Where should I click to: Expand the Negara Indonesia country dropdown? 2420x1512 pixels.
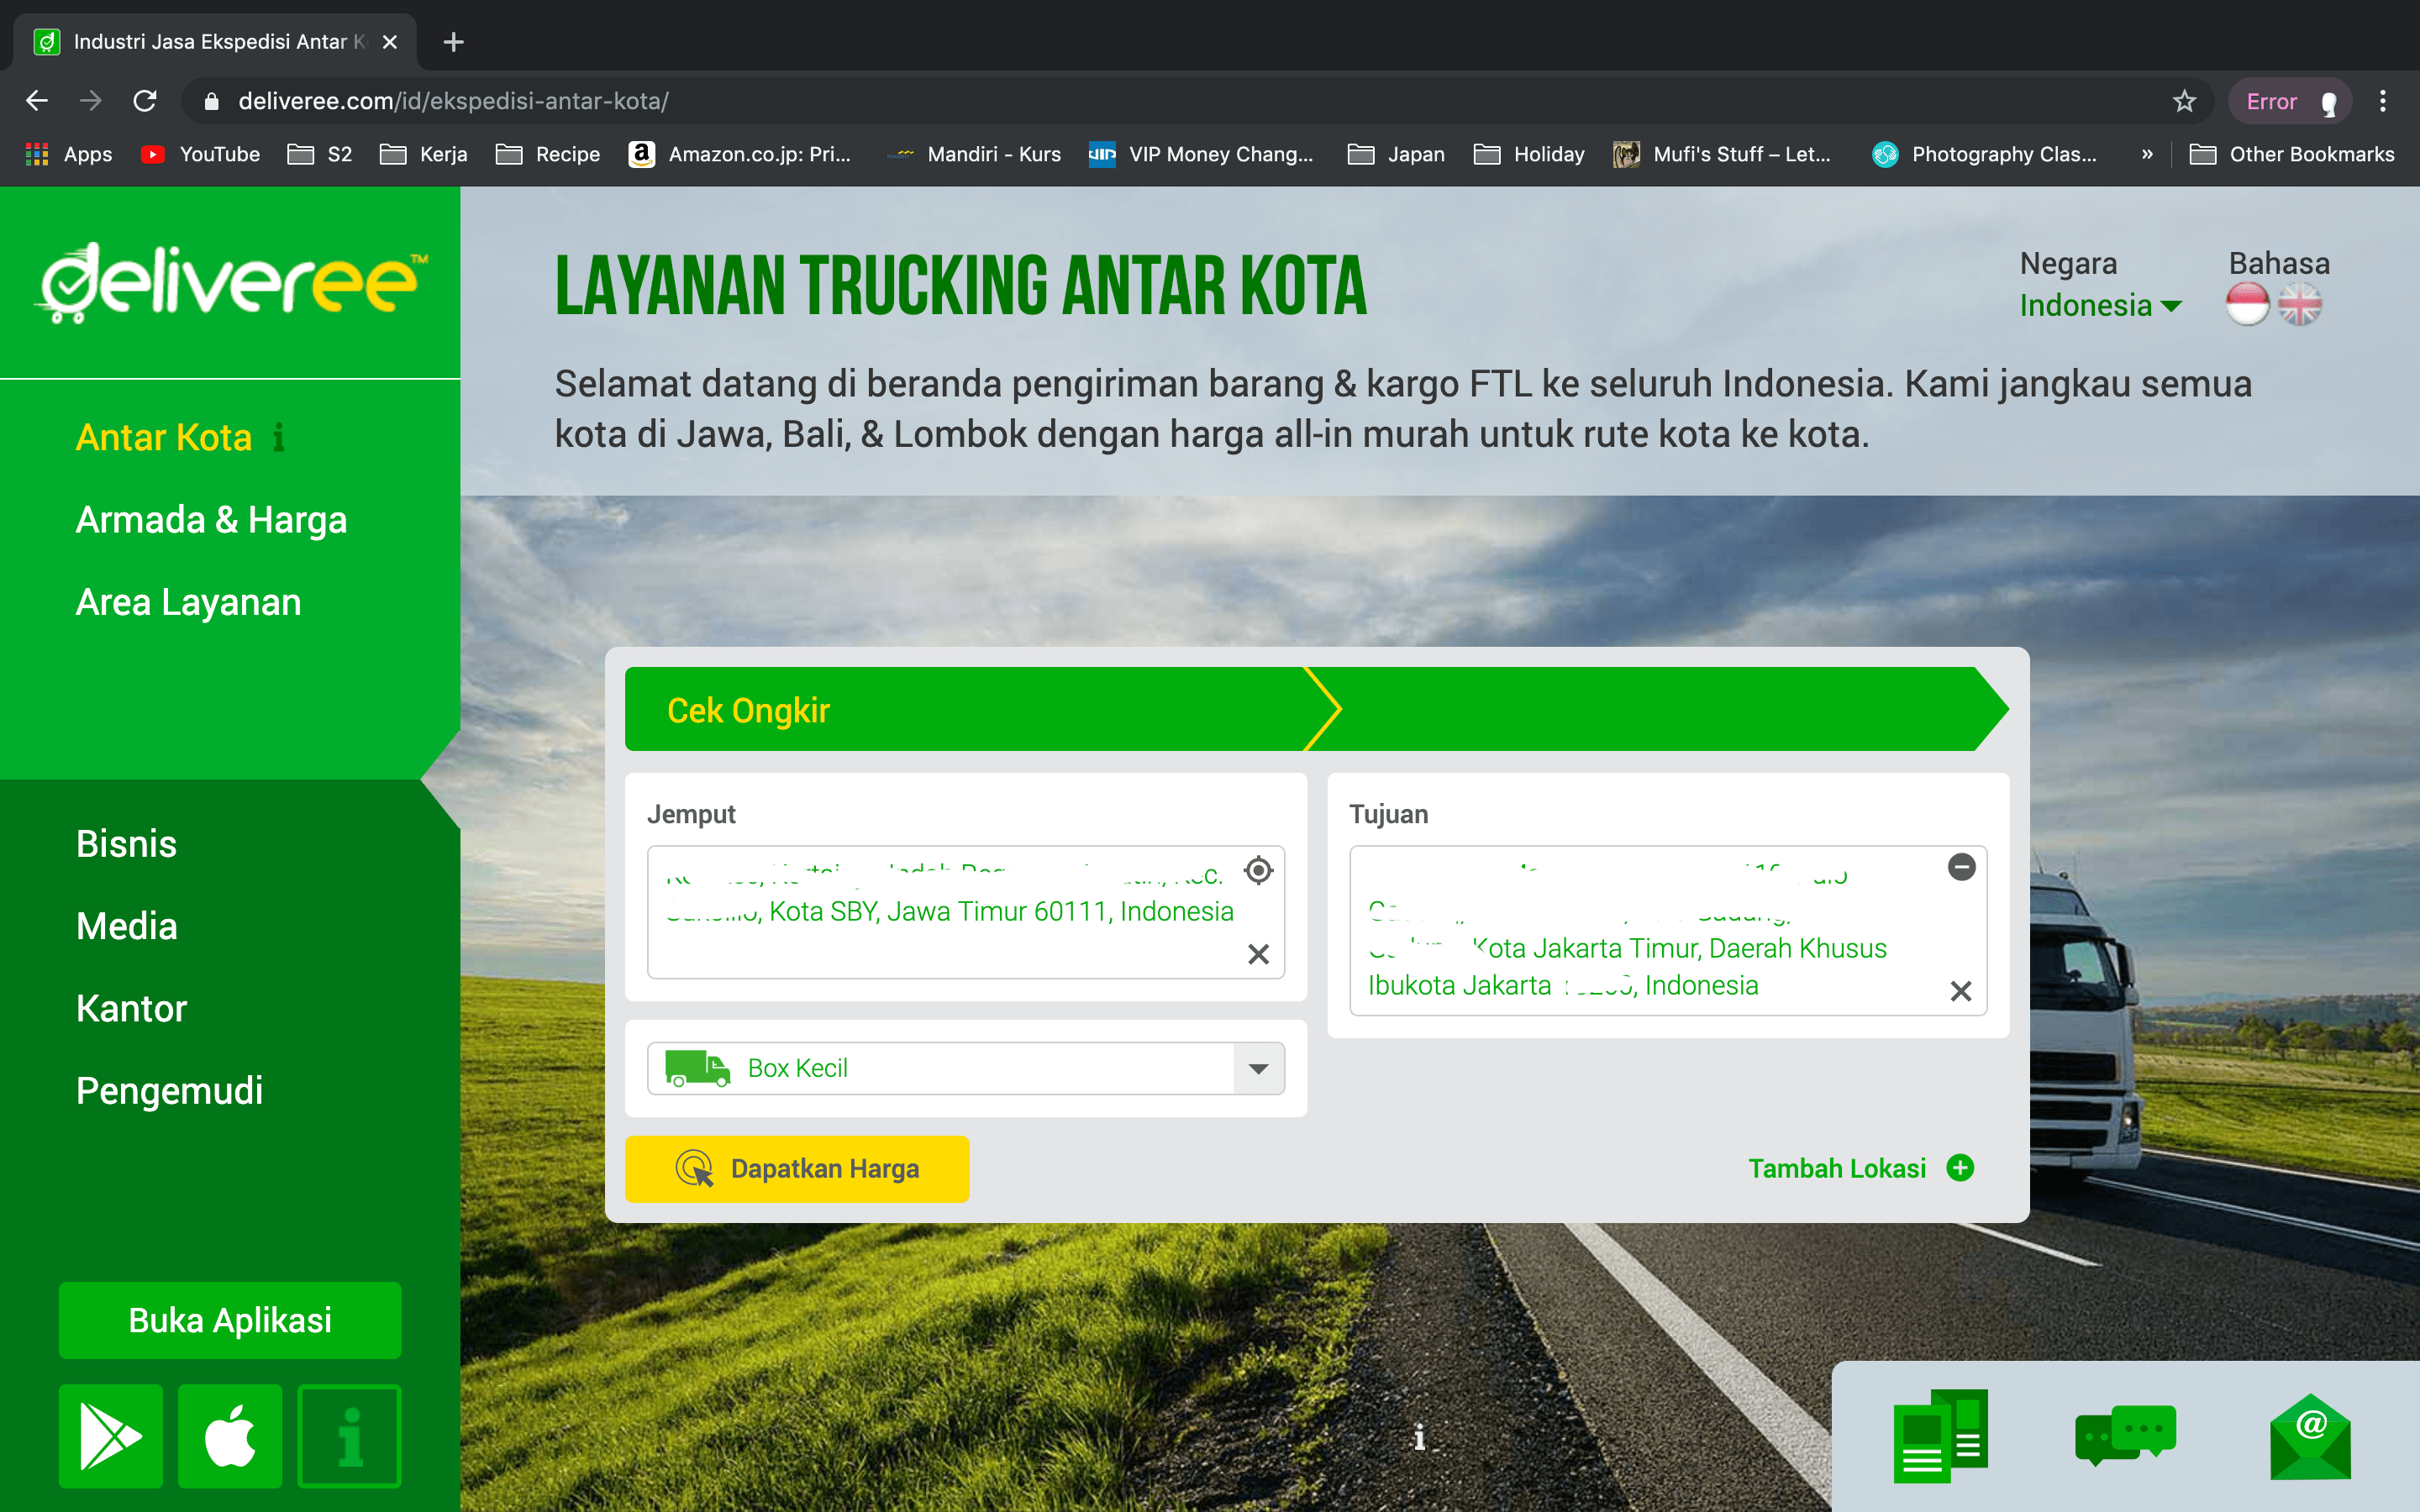2099,305
